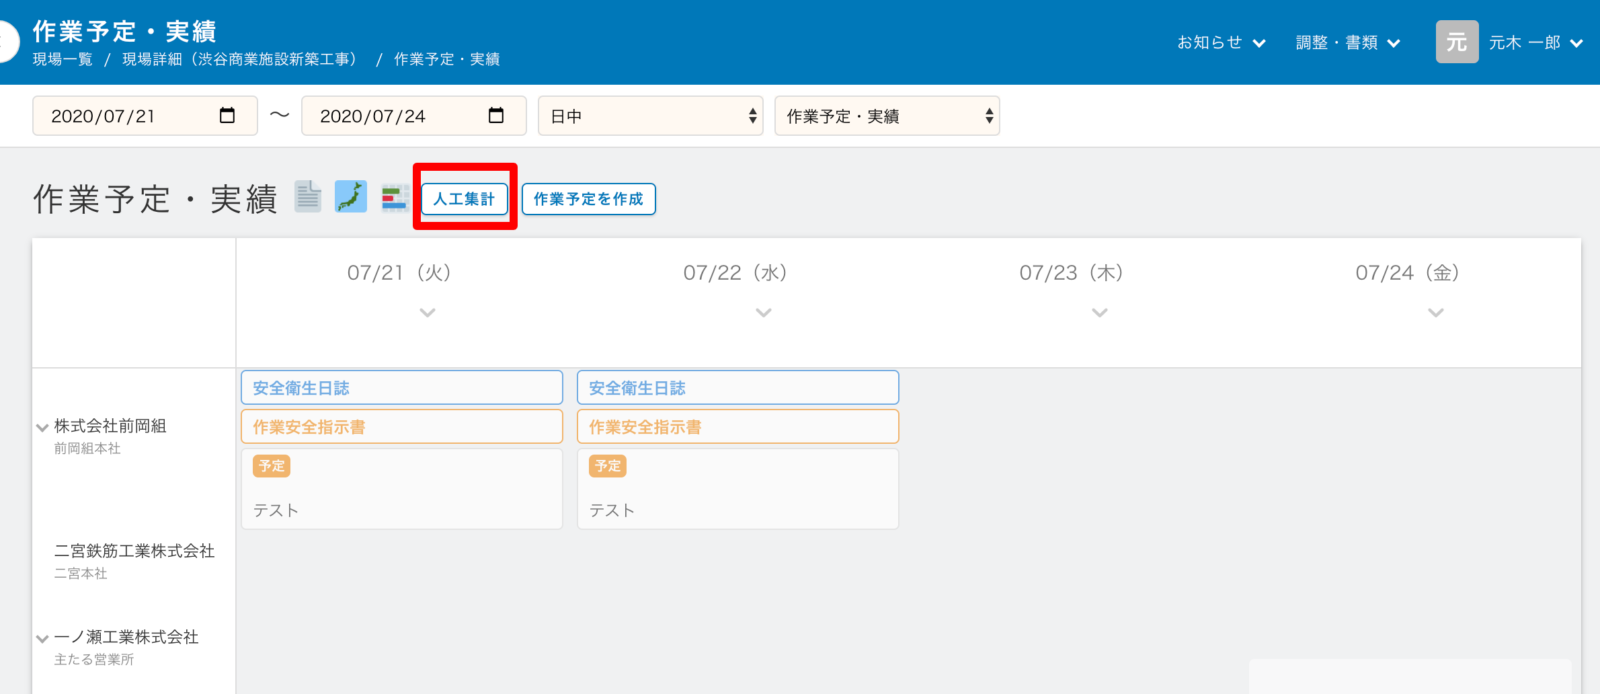Viewport: 1600px width, 694px height.
Task: Expand the 07/24 (金) column chevron
Action: (1436, 313)
